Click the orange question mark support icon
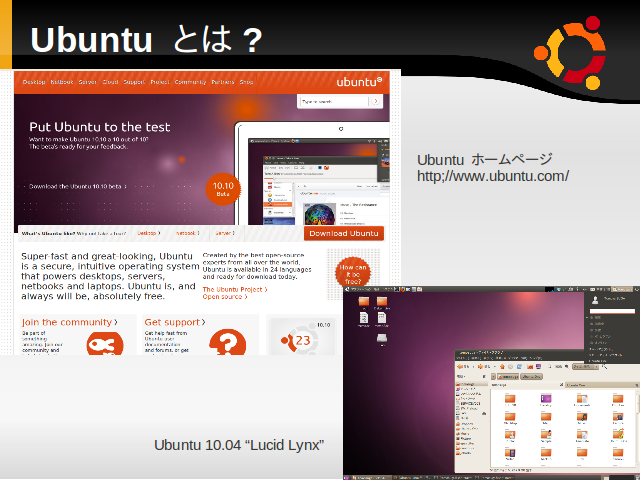This screenshot has height=480, width=640. (x=227, y=342)
